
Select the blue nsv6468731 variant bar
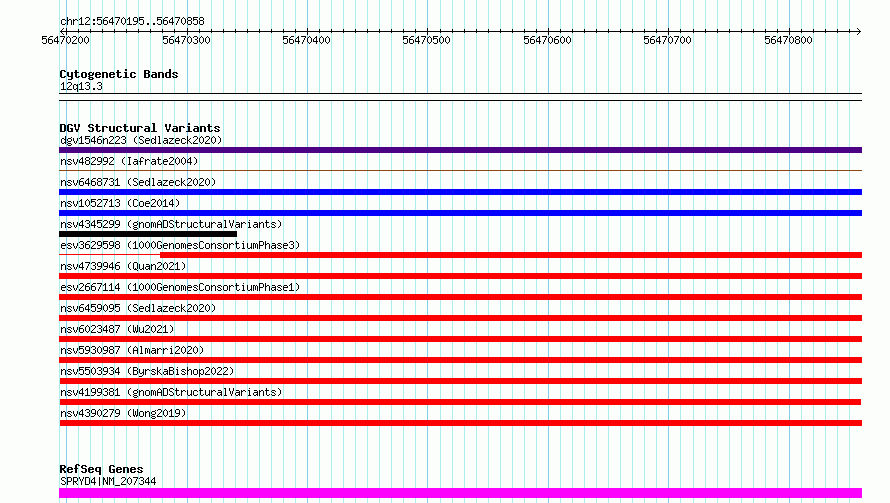(x=460, y=192)
